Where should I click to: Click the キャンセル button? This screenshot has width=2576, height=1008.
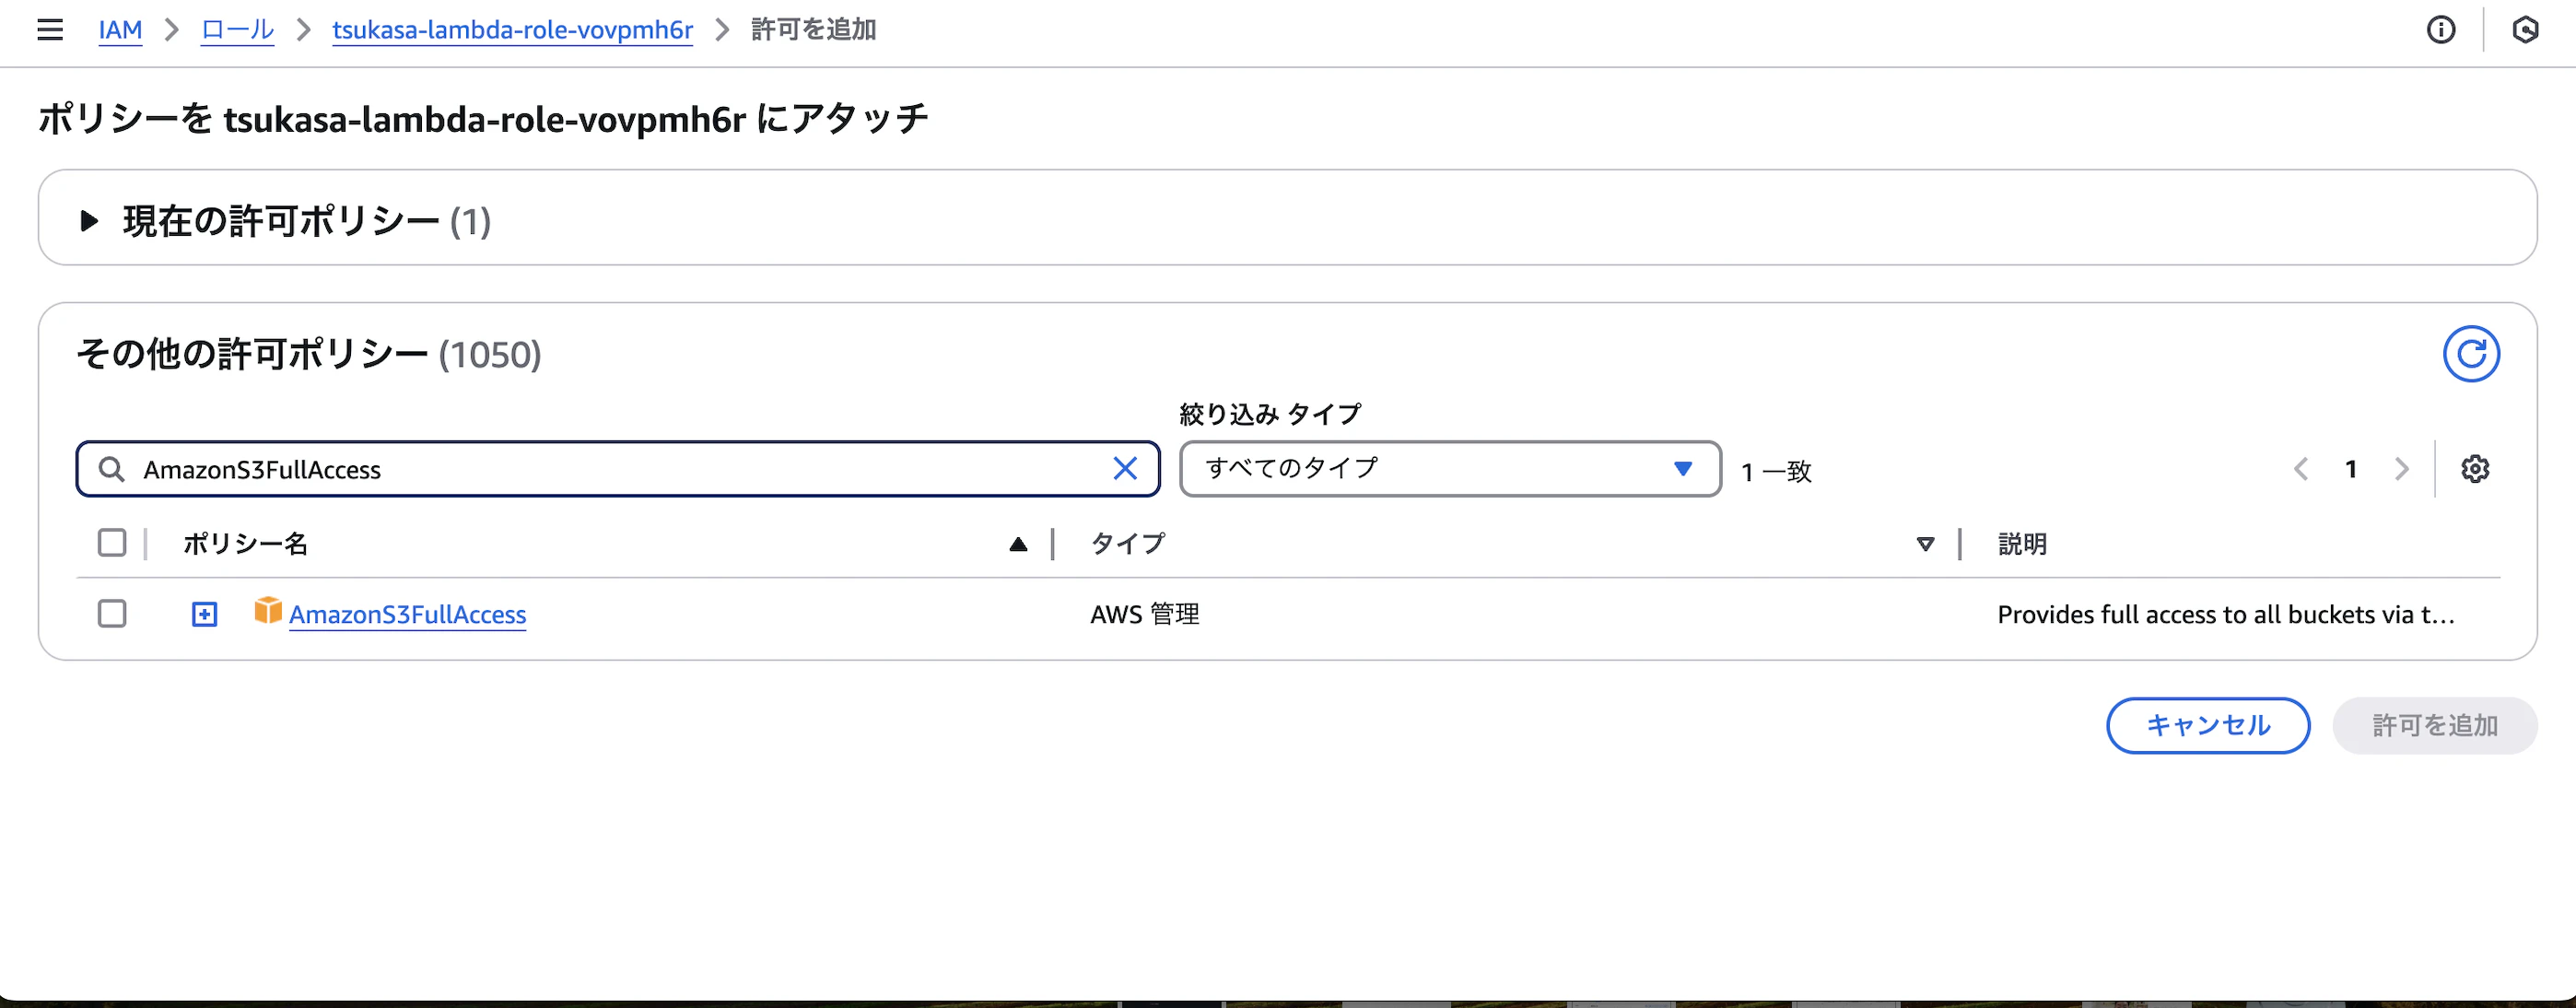pyautogui.click(x=2208, y=725)
